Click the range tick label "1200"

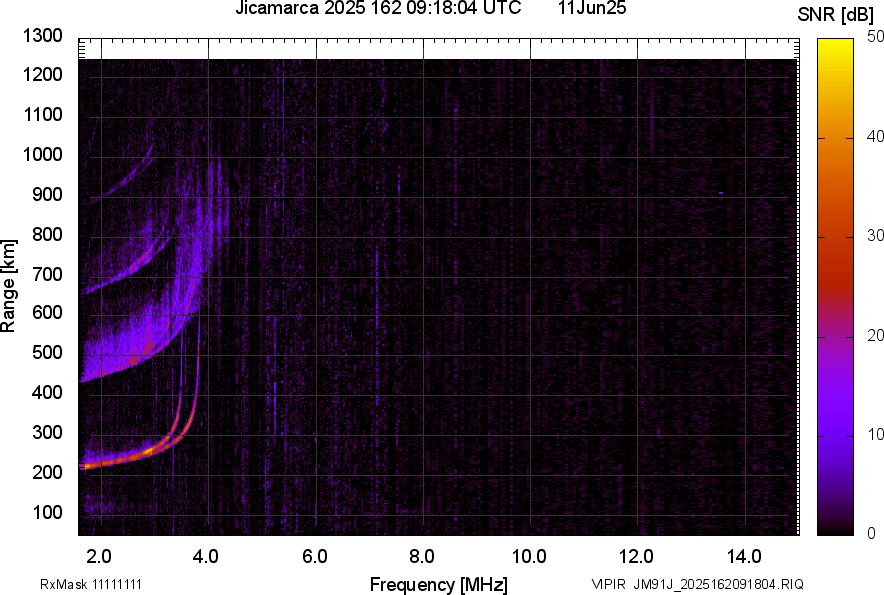(42, 74)
